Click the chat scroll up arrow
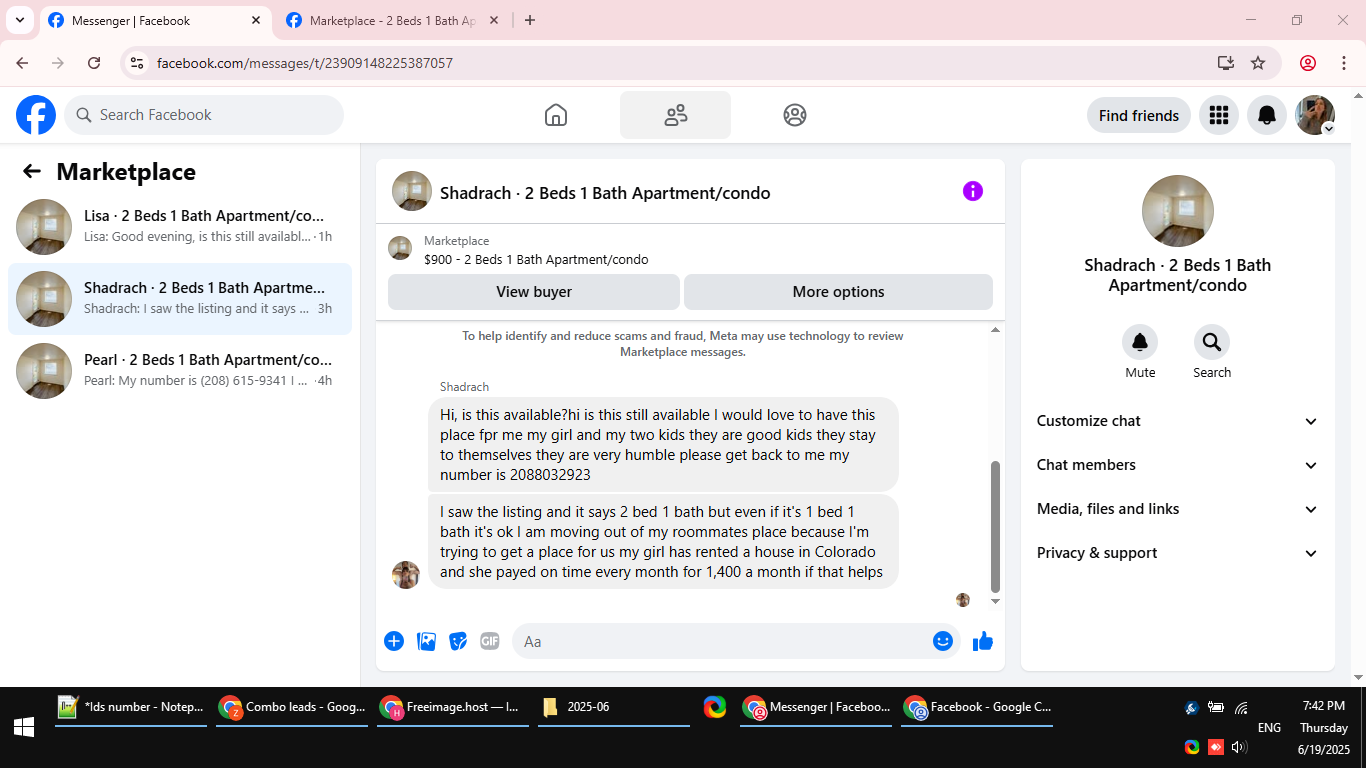1366x768 pixels. tap(995, 330)
